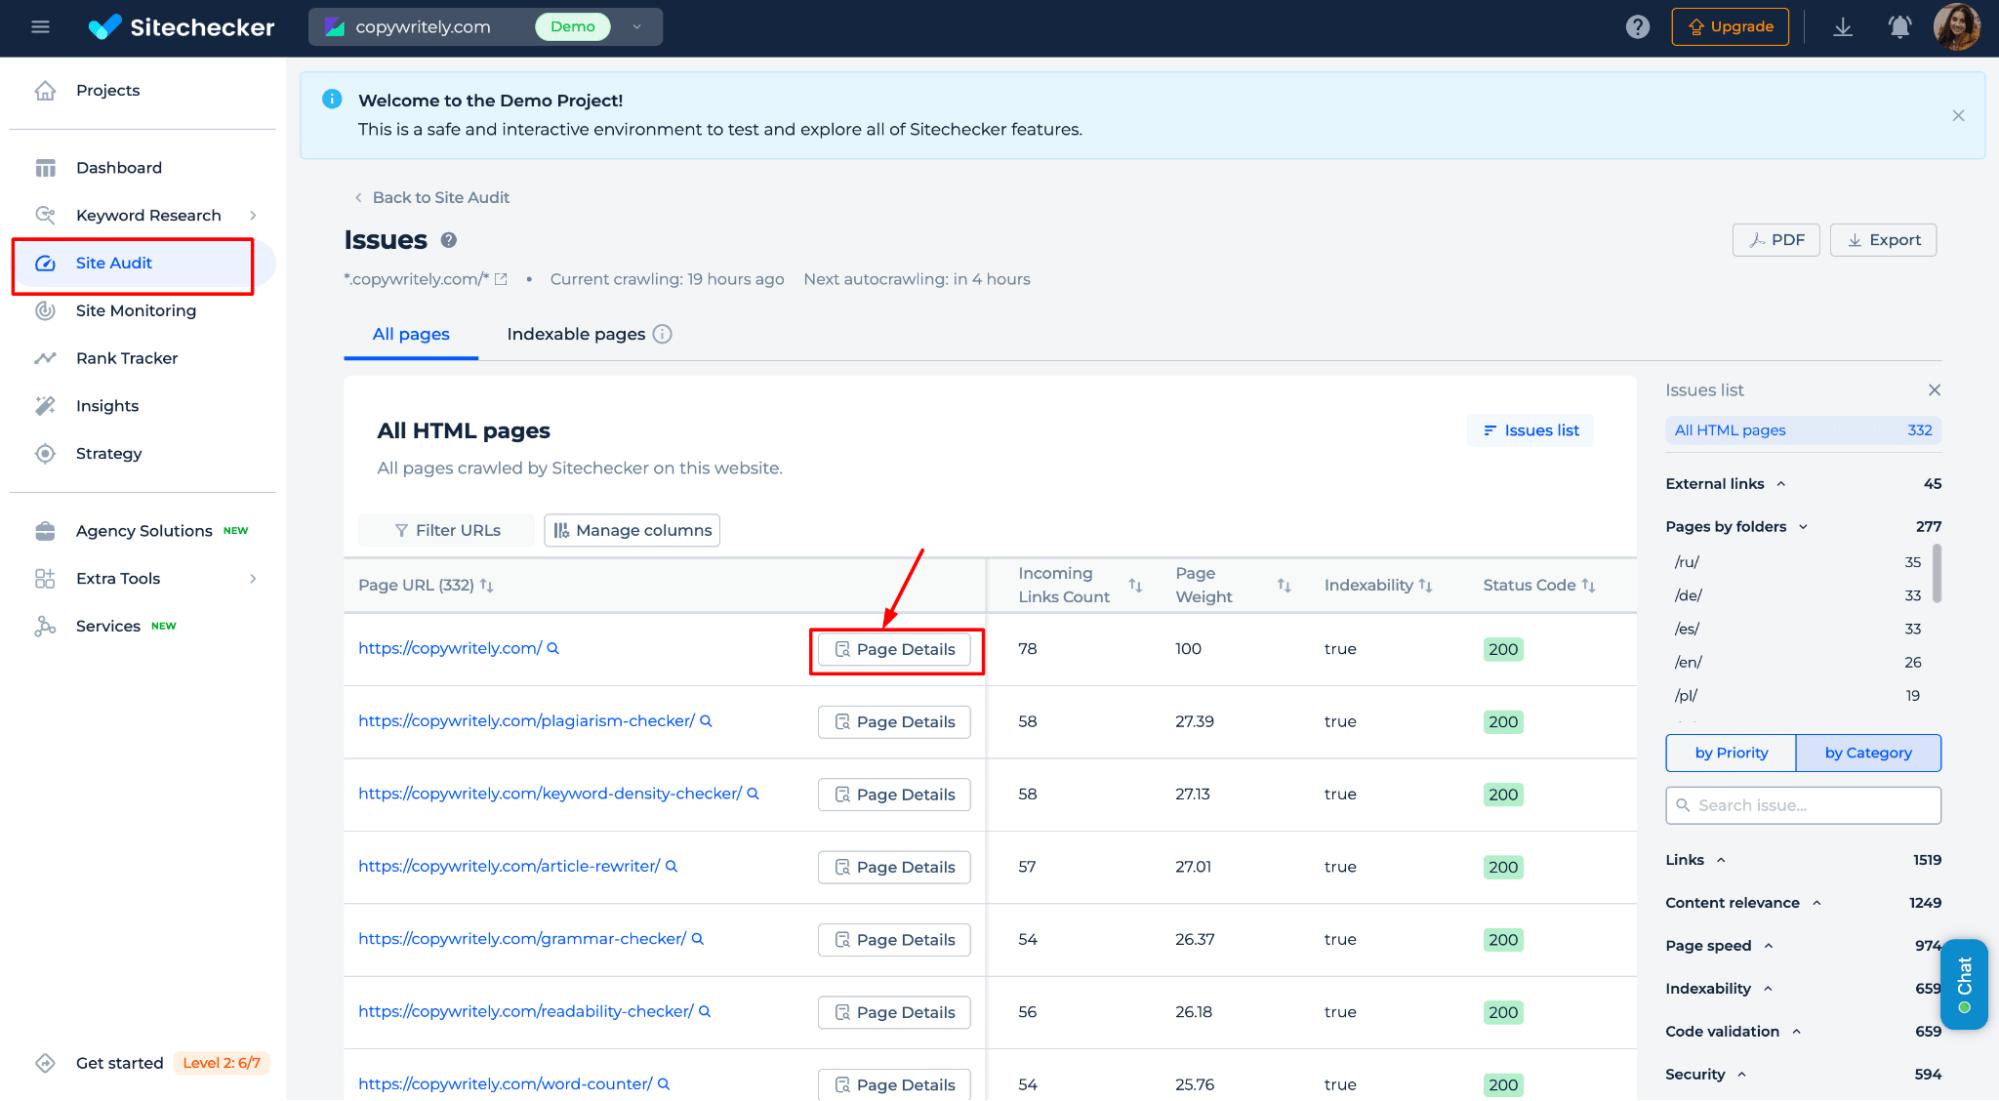Click the folders list scrollbar

click(1937, 573)
